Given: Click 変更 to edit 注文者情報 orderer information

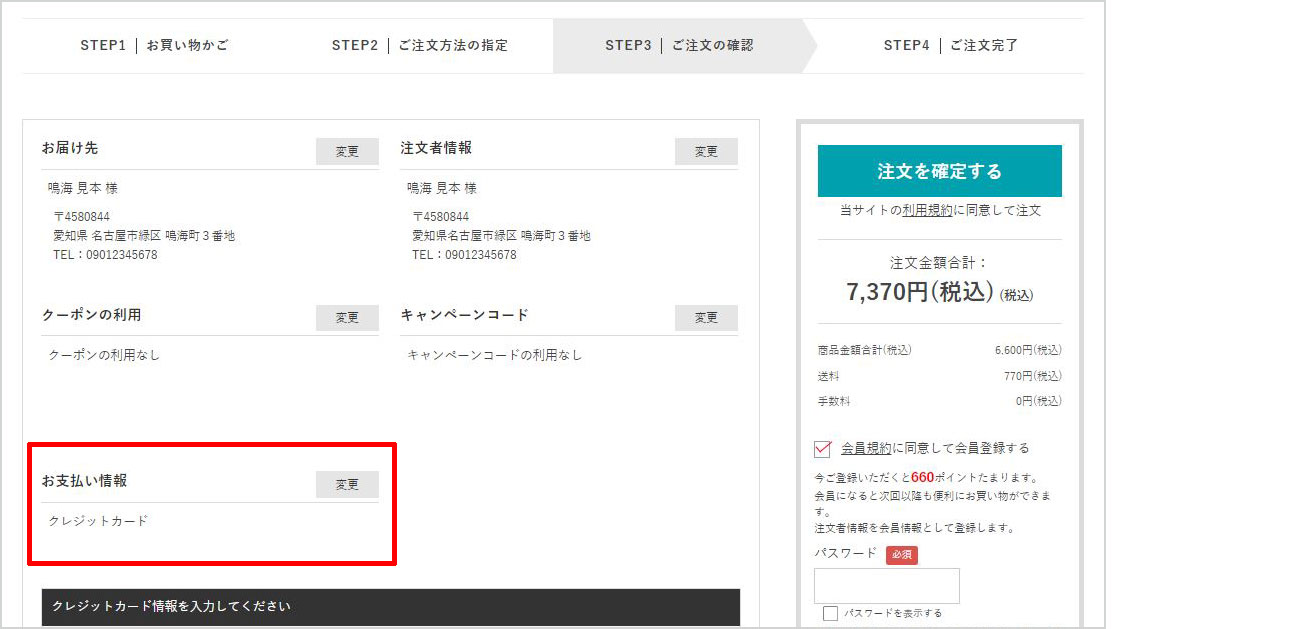Looking at the screenshot, I should click(x=706, y=151).
